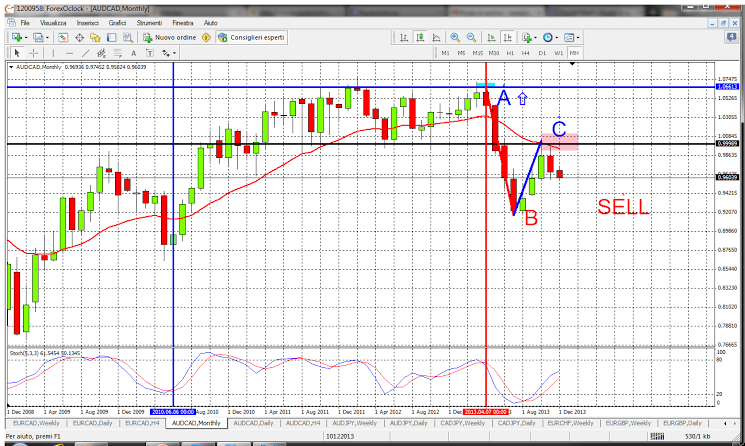Switch to the CADJPY,Weekly chart tab

[x=462, y=423]
